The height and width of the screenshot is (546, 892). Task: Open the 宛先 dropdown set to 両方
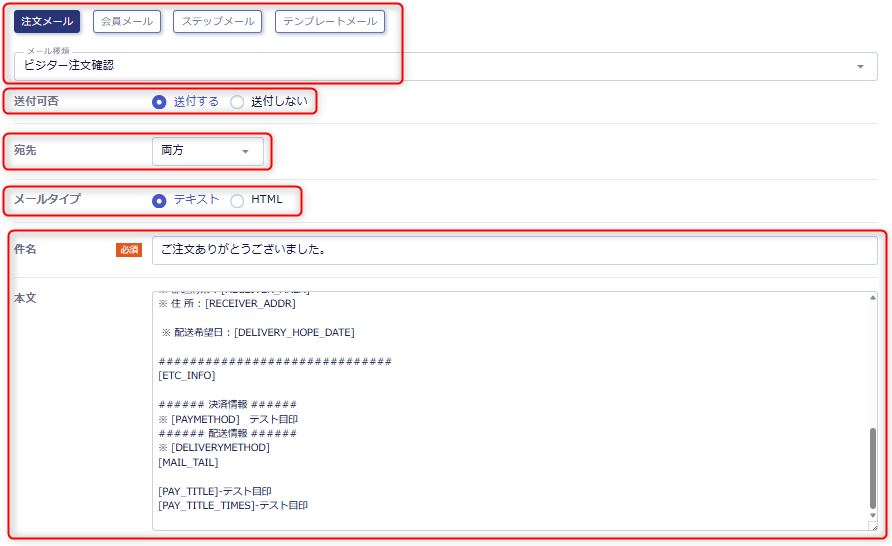coord(207,151)
